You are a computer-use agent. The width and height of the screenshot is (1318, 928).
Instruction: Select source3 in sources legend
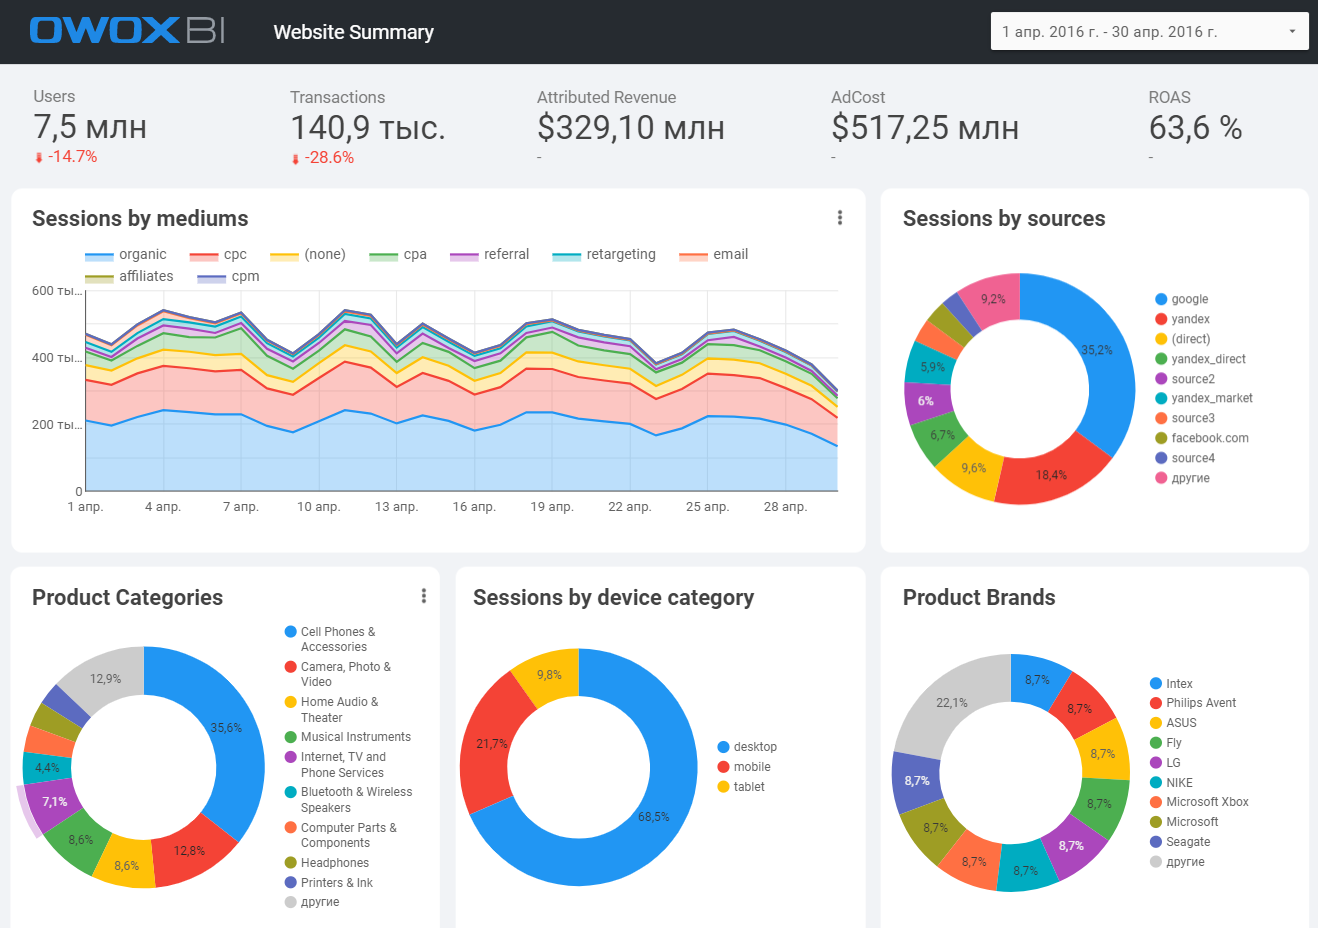1185,418
